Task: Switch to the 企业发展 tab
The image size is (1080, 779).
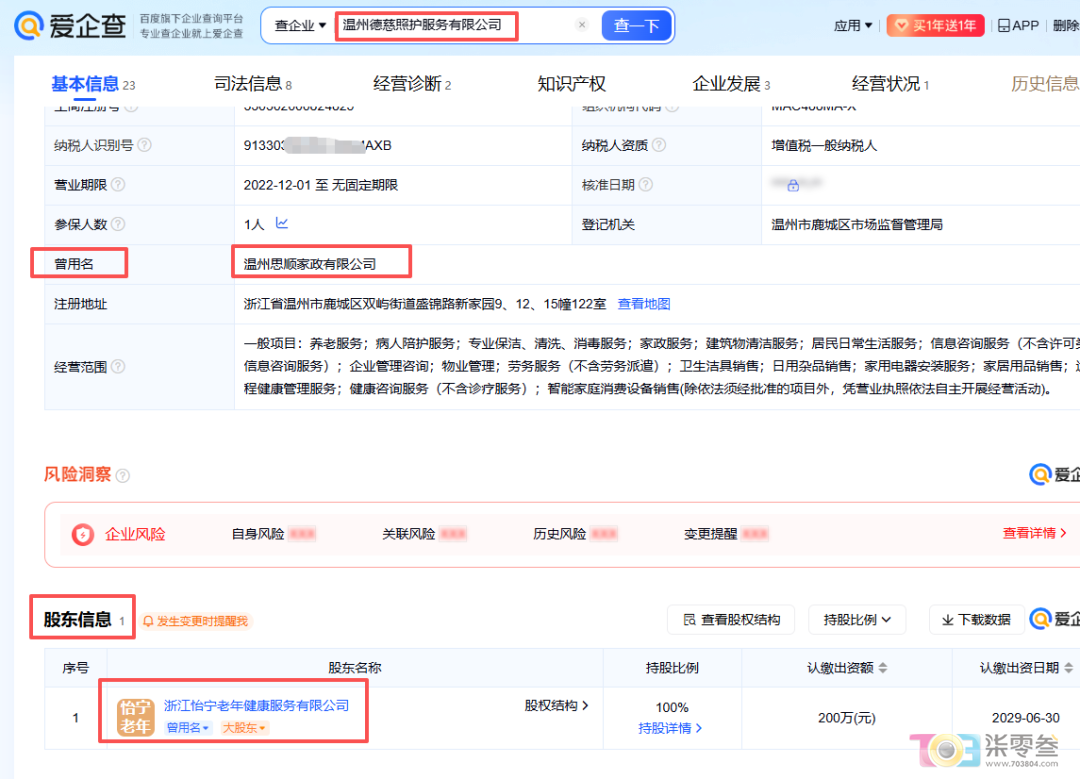Action: click(x=731, y=84)
